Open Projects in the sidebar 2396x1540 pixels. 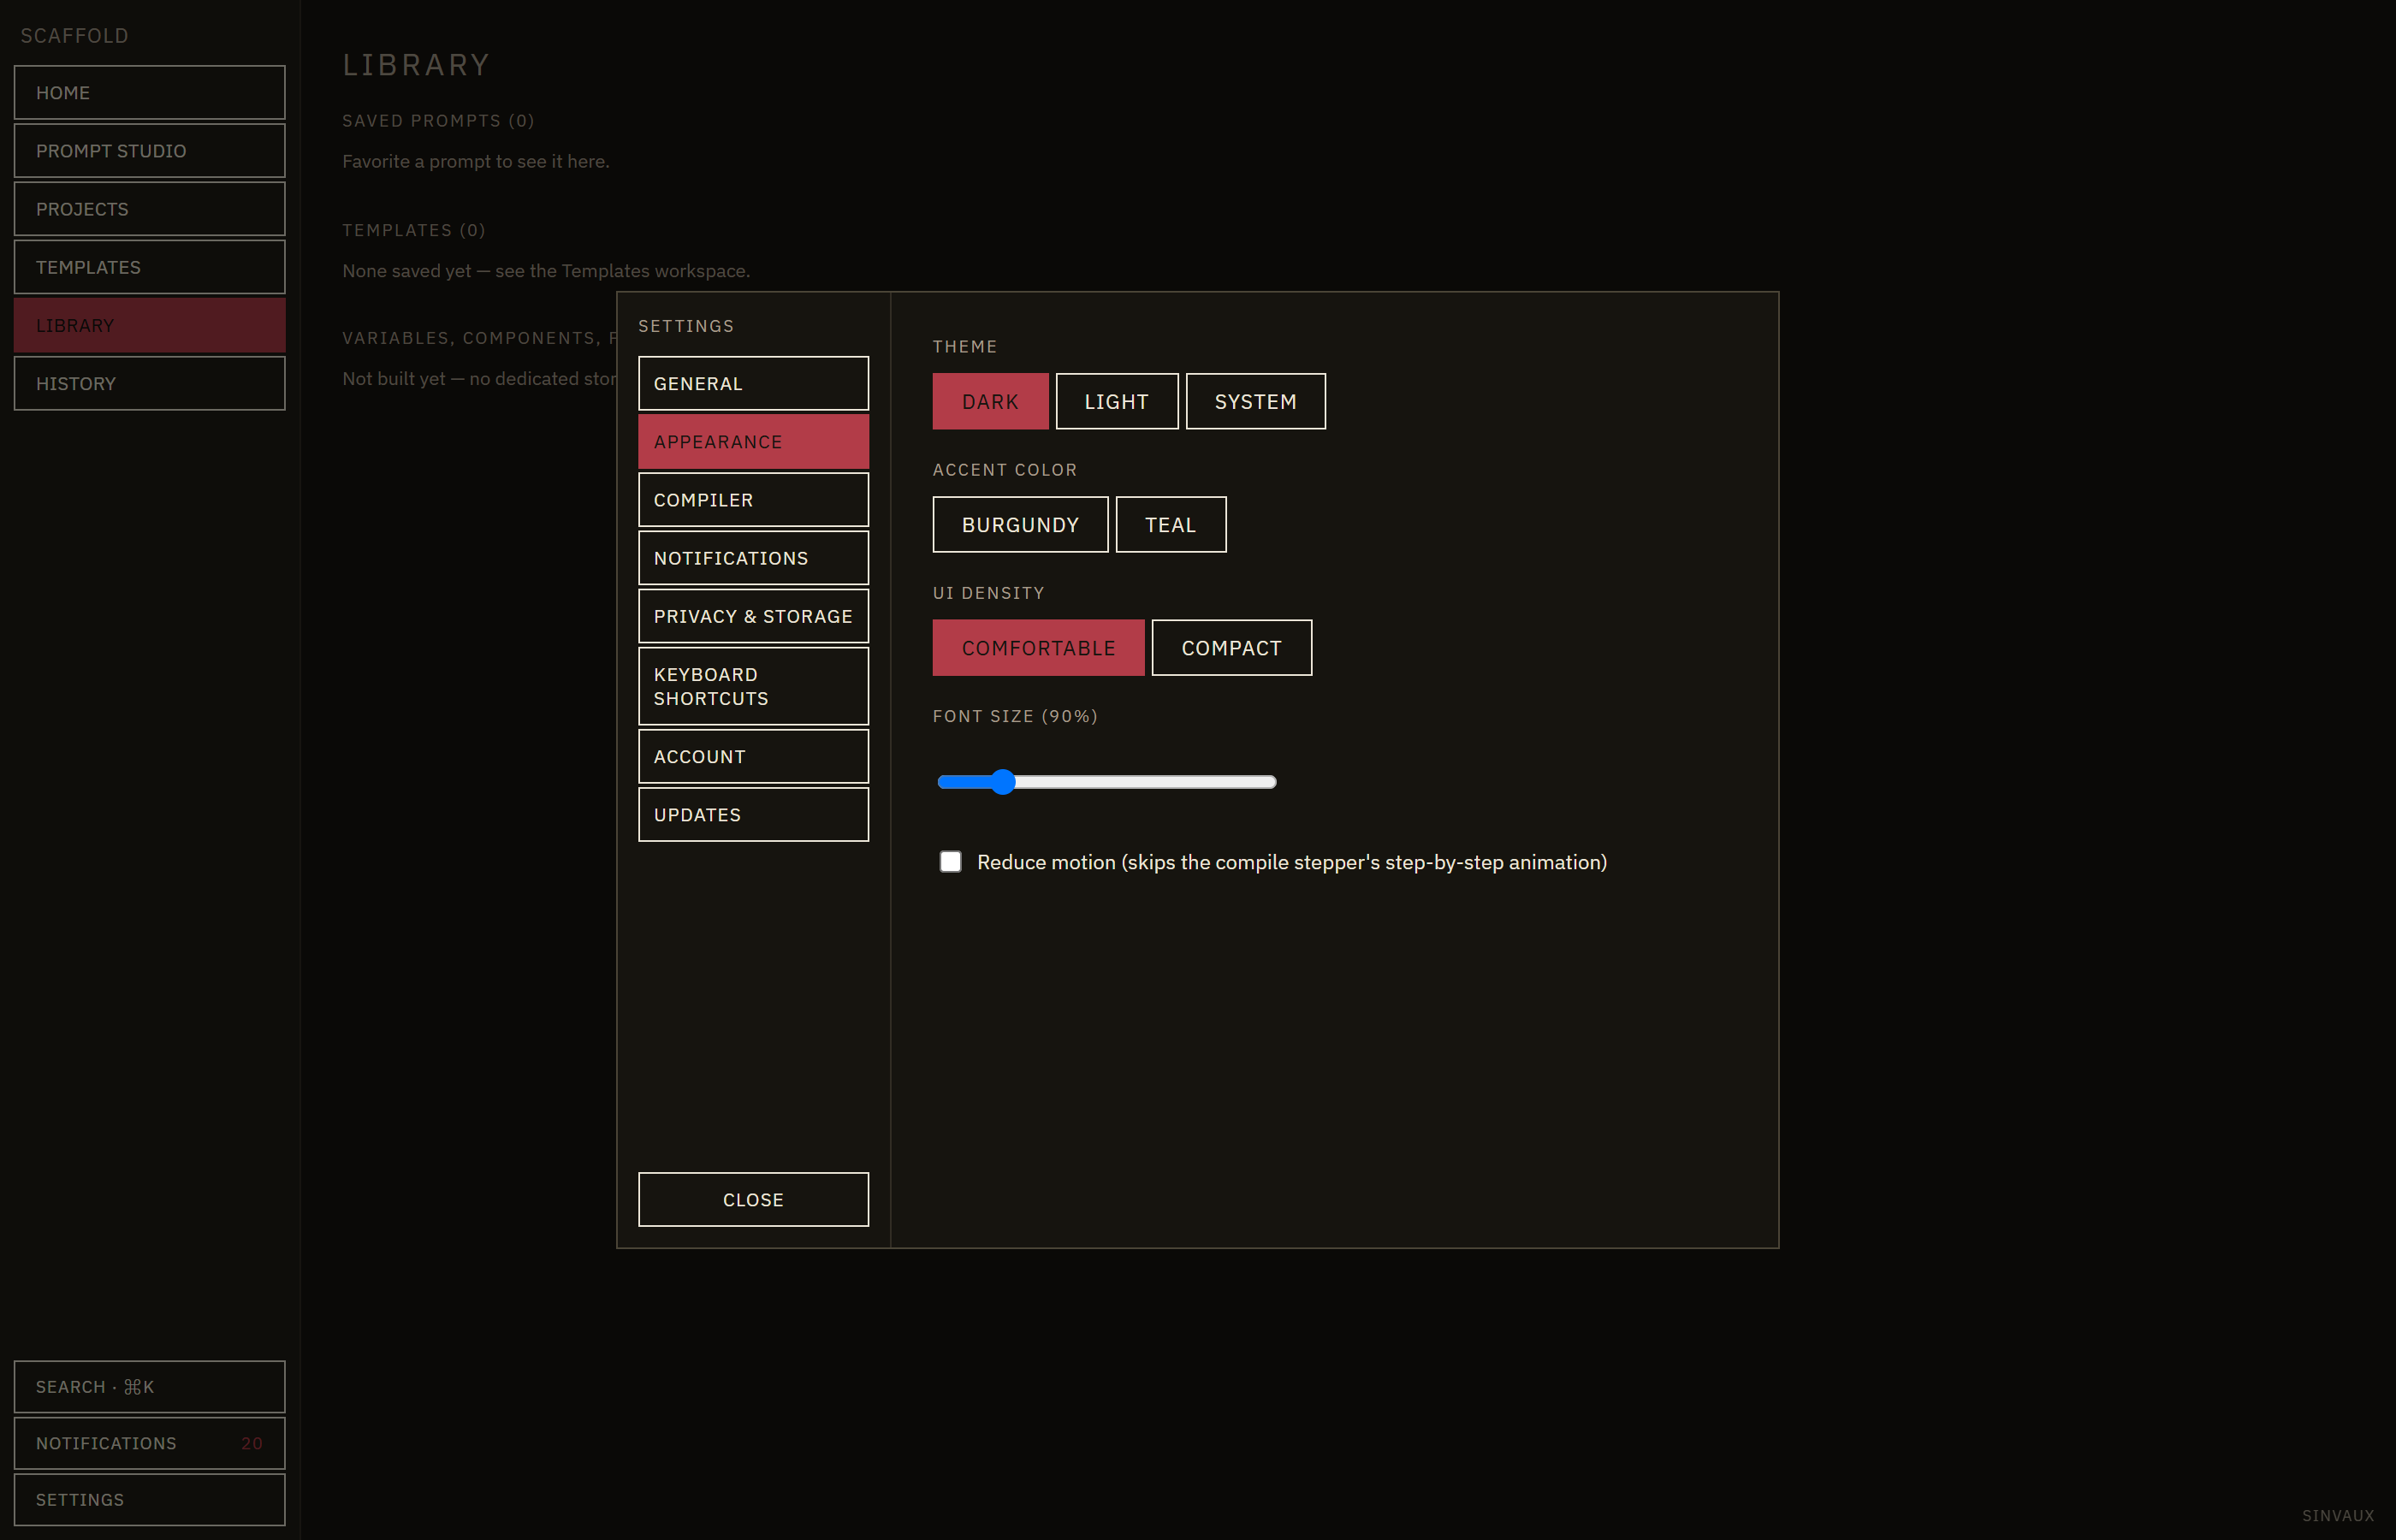pos(149,208)
